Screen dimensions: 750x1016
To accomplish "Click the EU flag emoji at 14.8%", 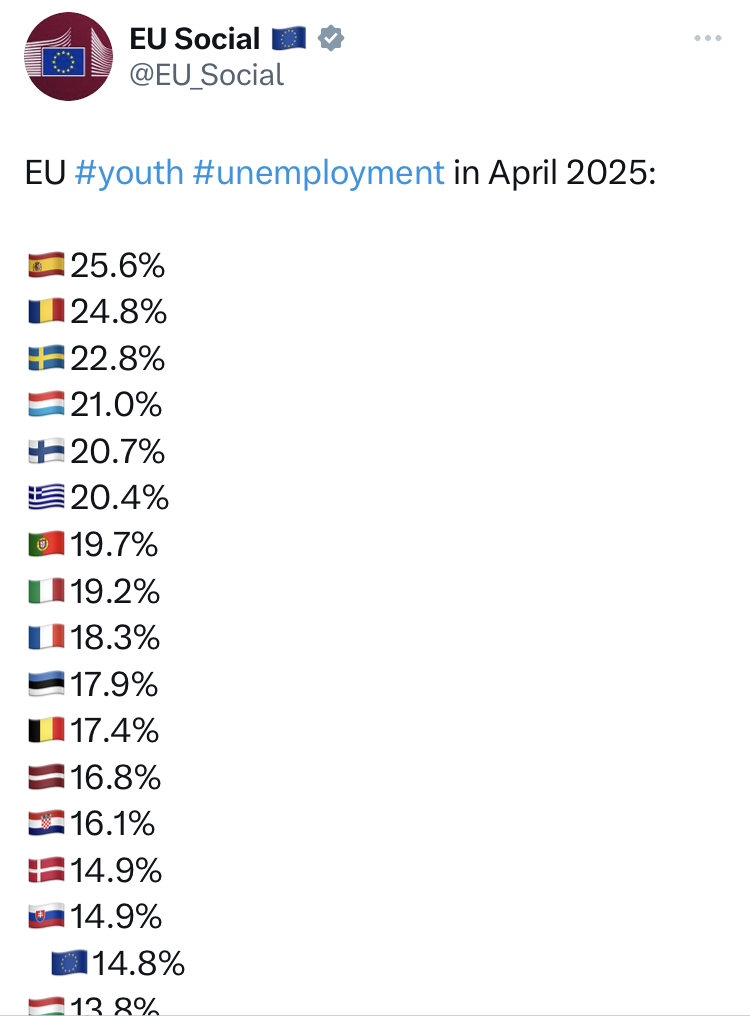I will [x=69, y=962].
